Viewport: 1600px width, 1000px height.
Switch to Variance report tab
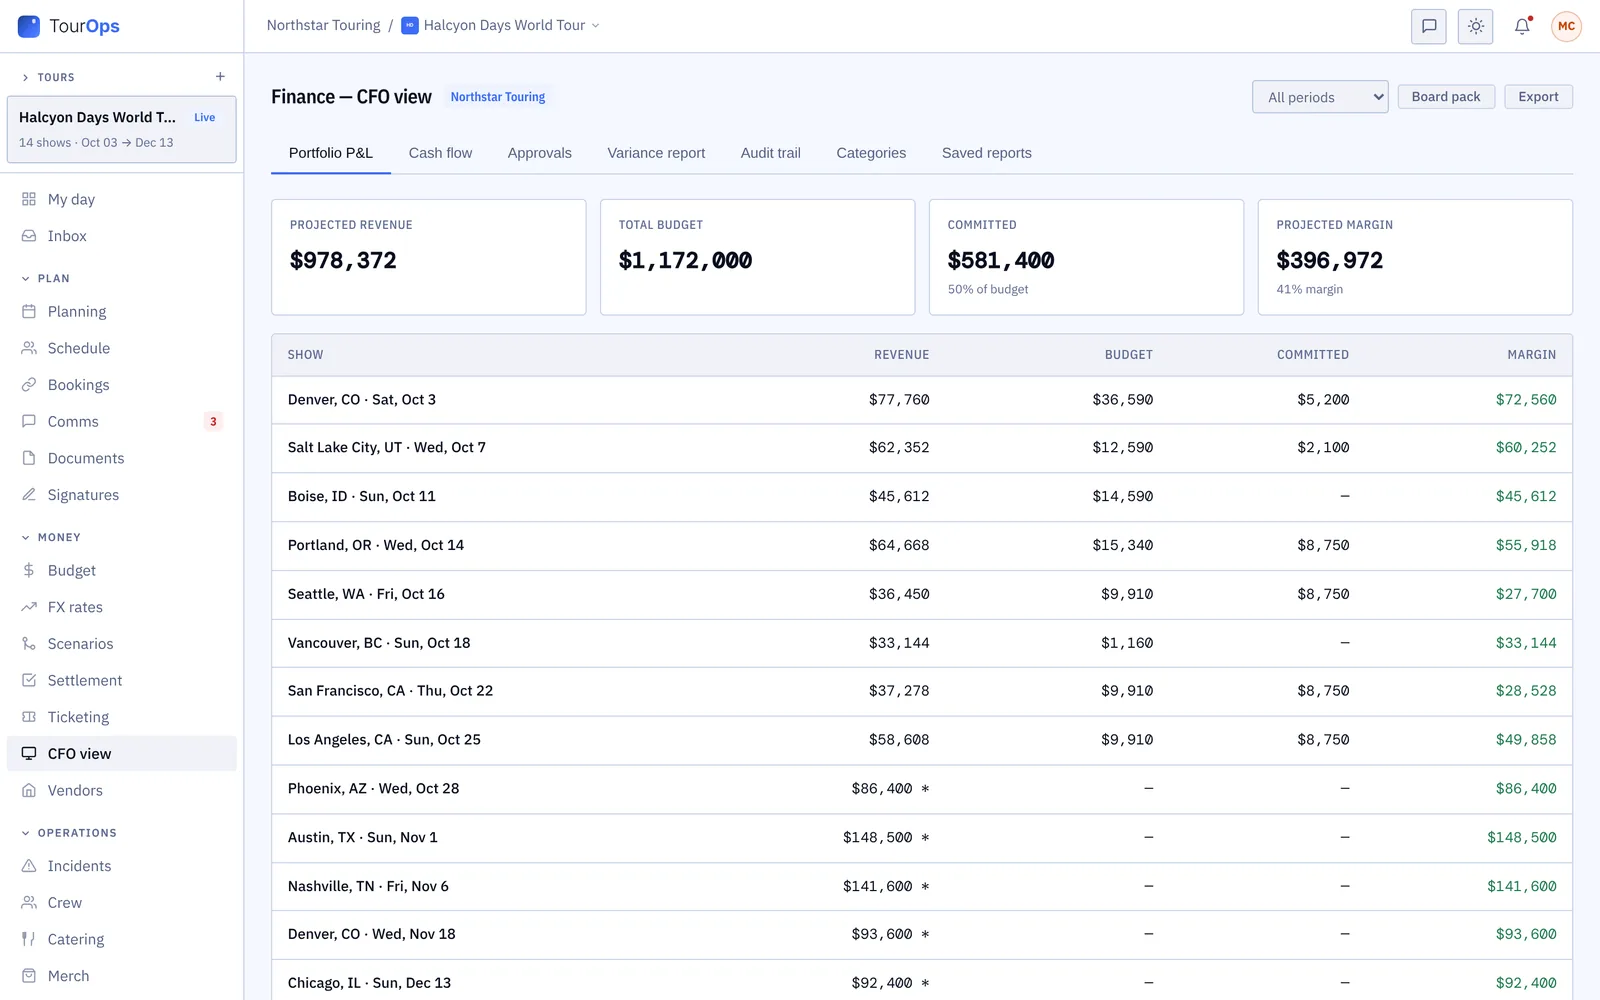click(656, 153)
